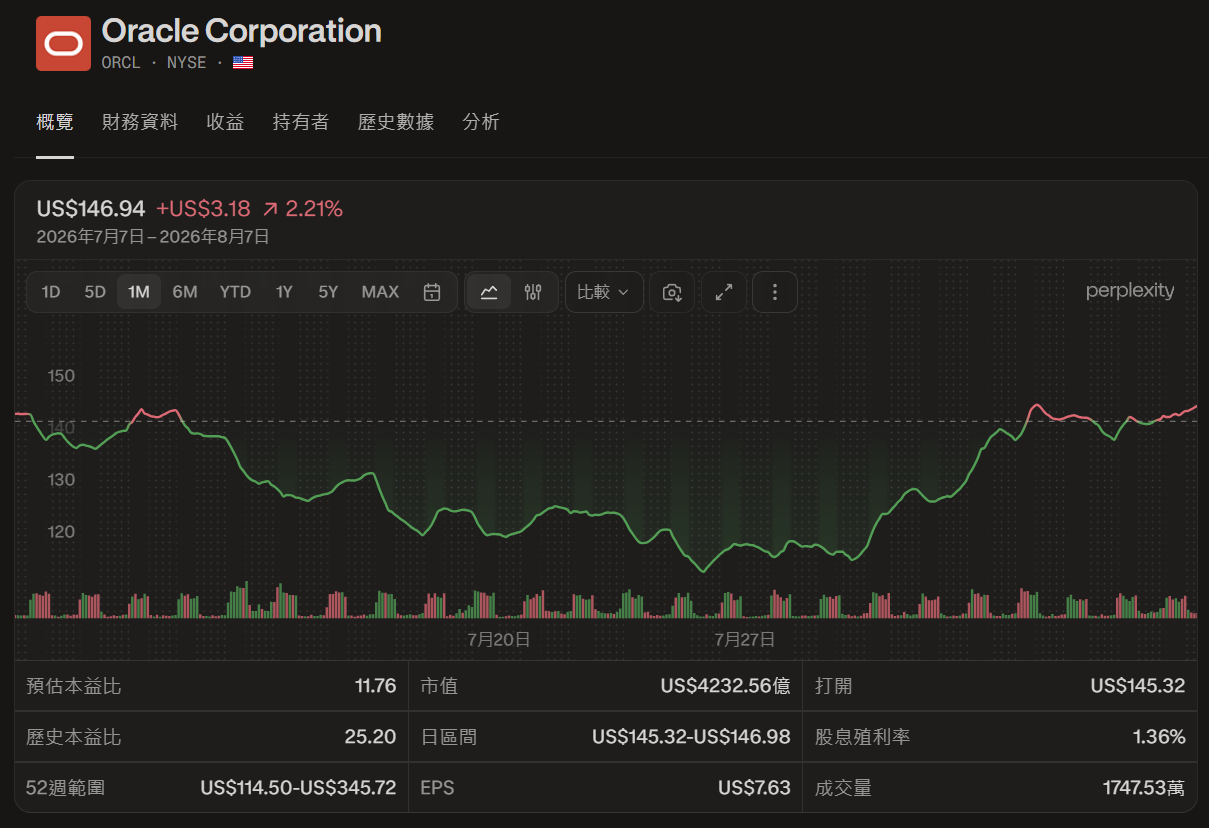The height and width of the screenshot is (828, 1209).
Task: Open the 分析 tab
Action: tap(481, 122)
